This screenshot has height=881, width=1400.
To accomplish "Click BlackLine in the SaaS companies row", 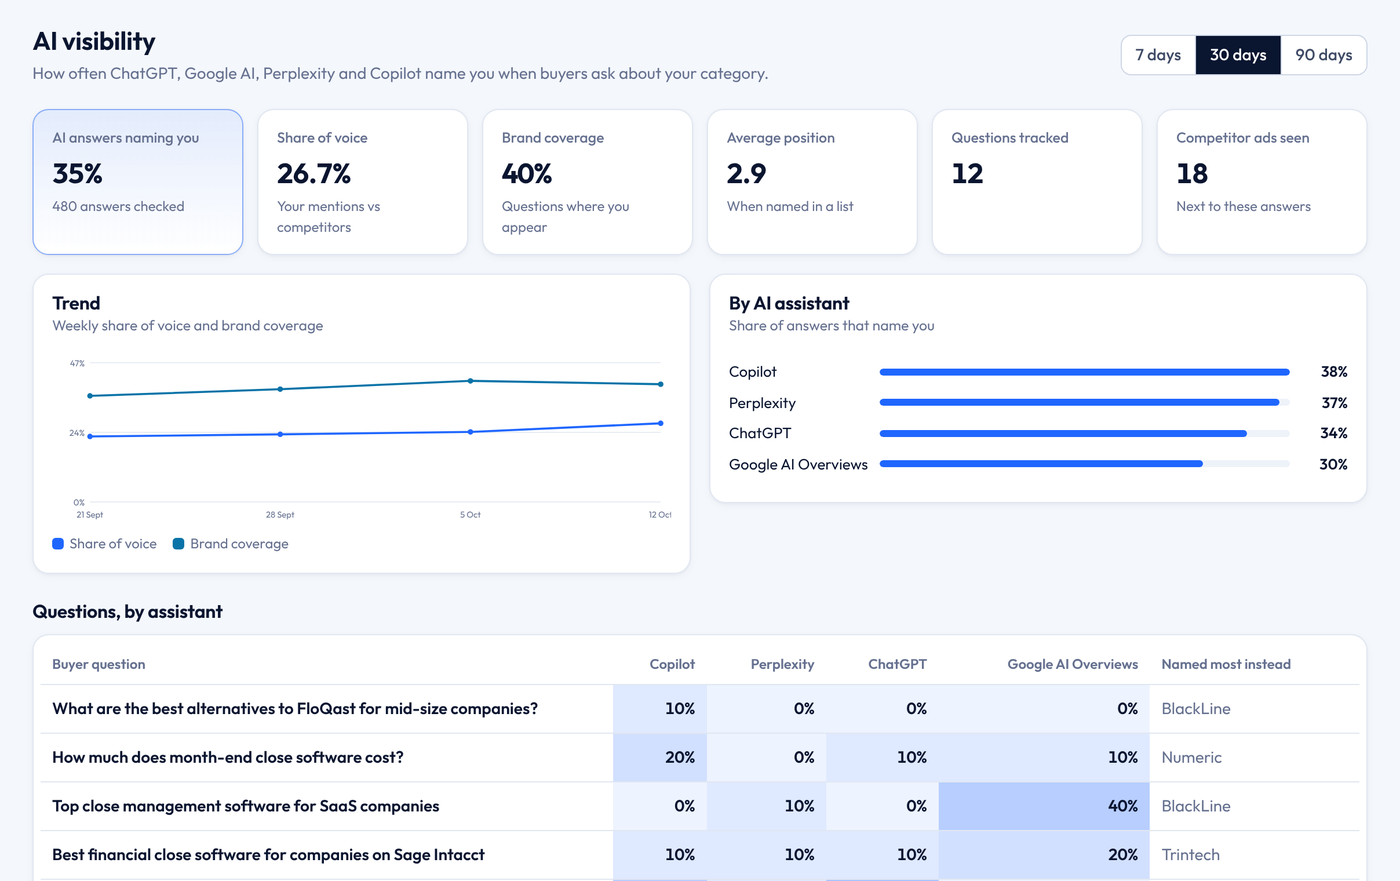I will point(1196,806).
